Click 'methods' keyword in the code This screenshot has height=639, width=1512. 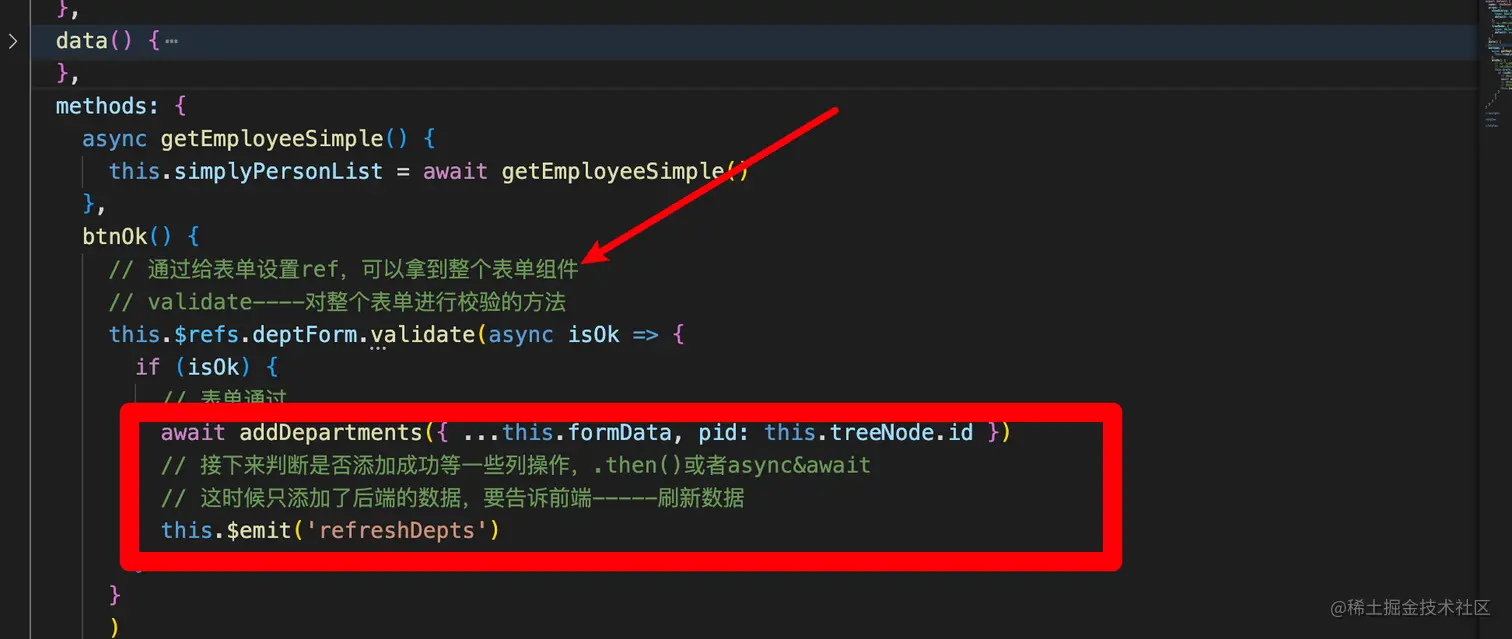(x=102, y=105)
